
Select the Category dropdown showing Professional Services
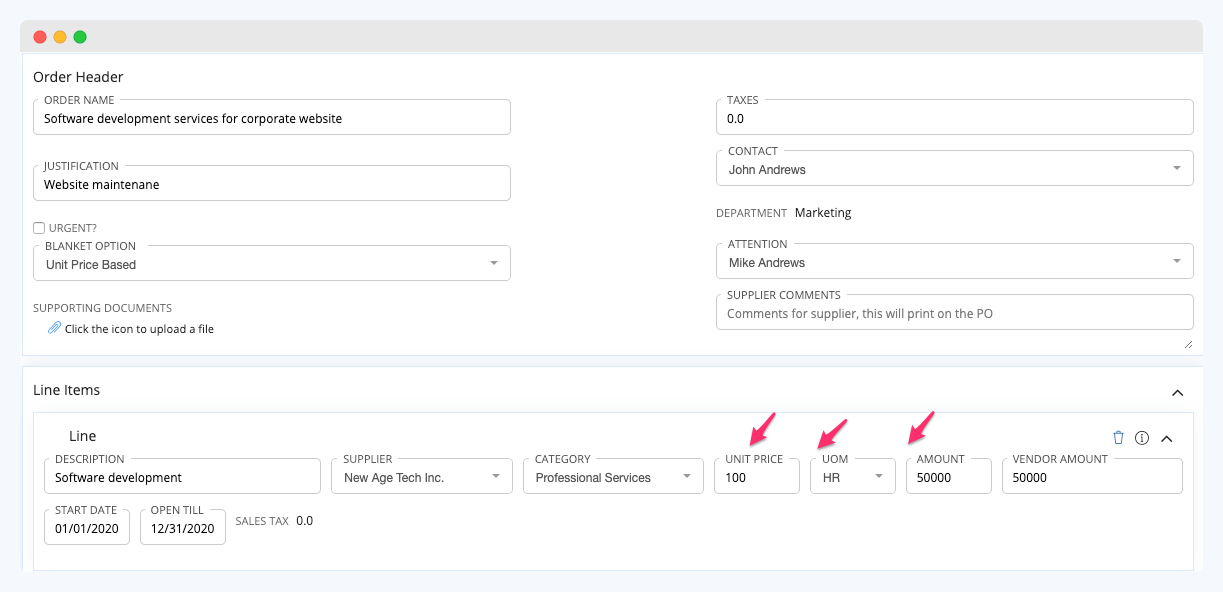(687, 475)
